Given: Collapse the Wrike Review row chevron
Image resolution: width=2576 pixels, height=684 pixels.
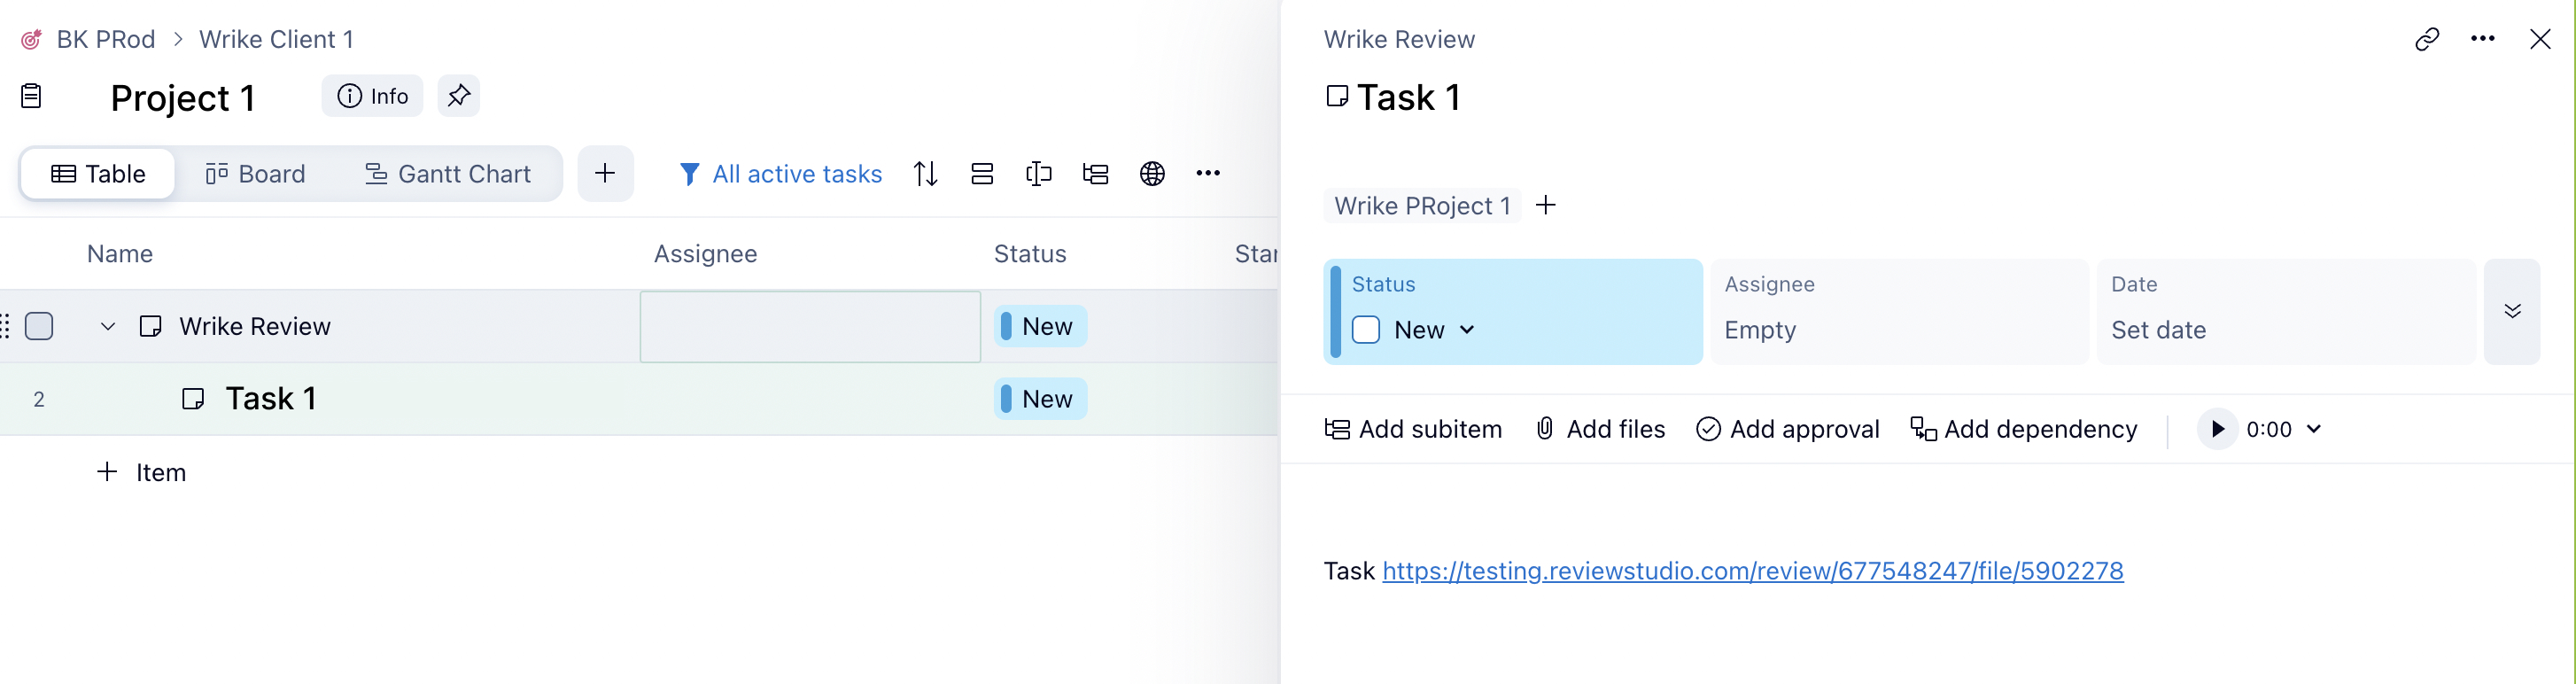Looking at the screenshot, I should (108, 327).
